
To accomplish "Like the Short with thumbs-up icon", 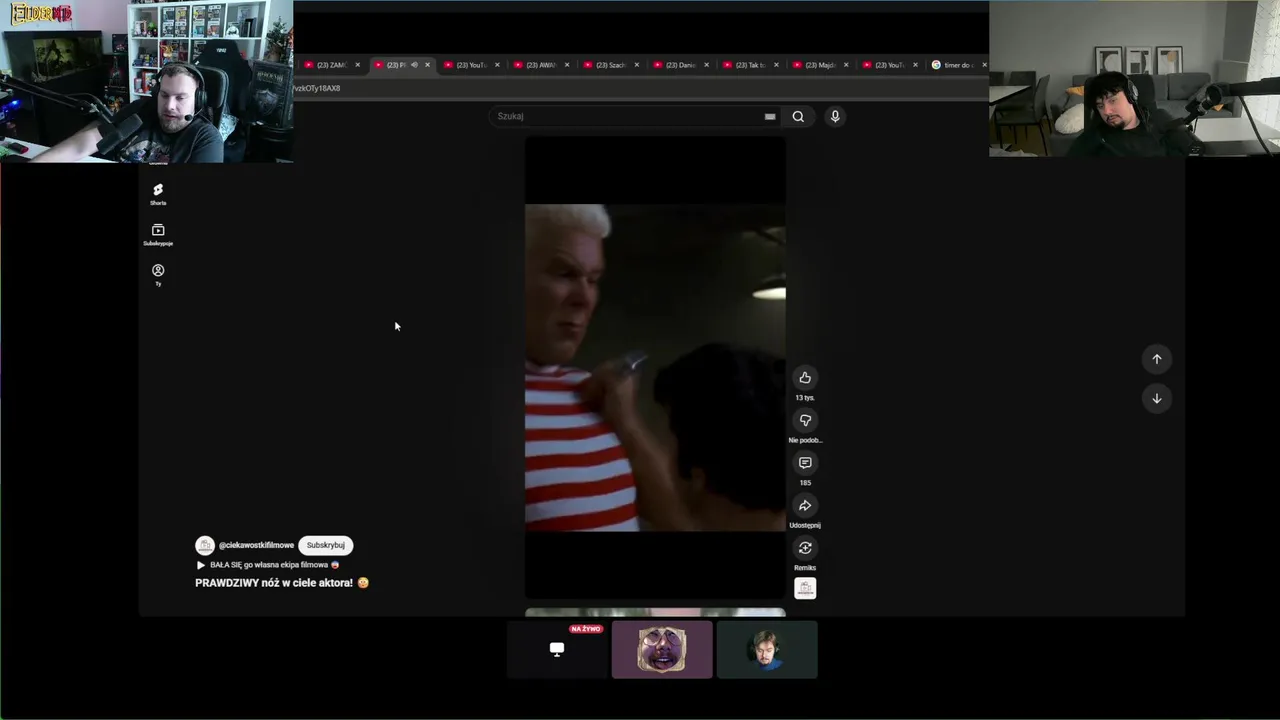I will 805,377.
